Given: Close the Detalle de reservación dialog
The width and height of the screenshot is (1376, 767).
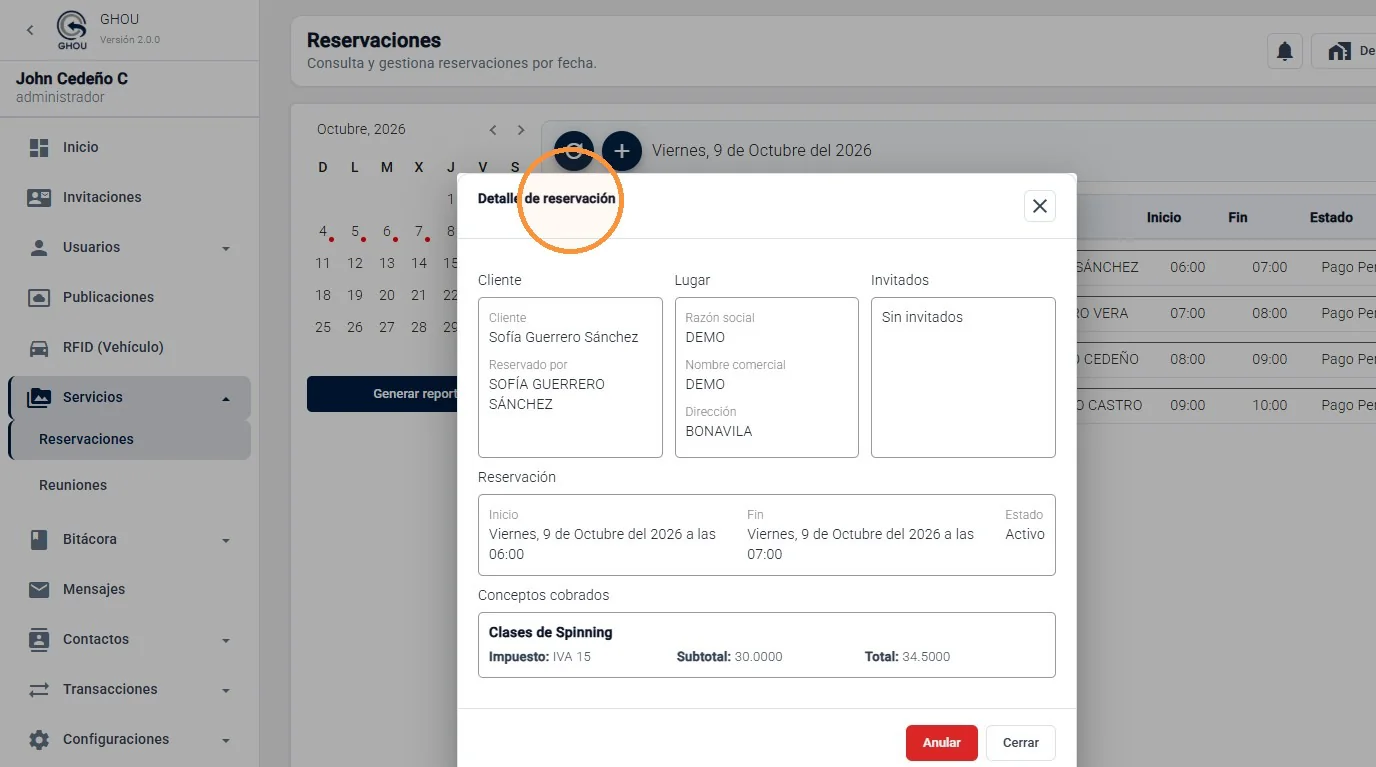Looking at the screenshot, I should click(1040, 206).
